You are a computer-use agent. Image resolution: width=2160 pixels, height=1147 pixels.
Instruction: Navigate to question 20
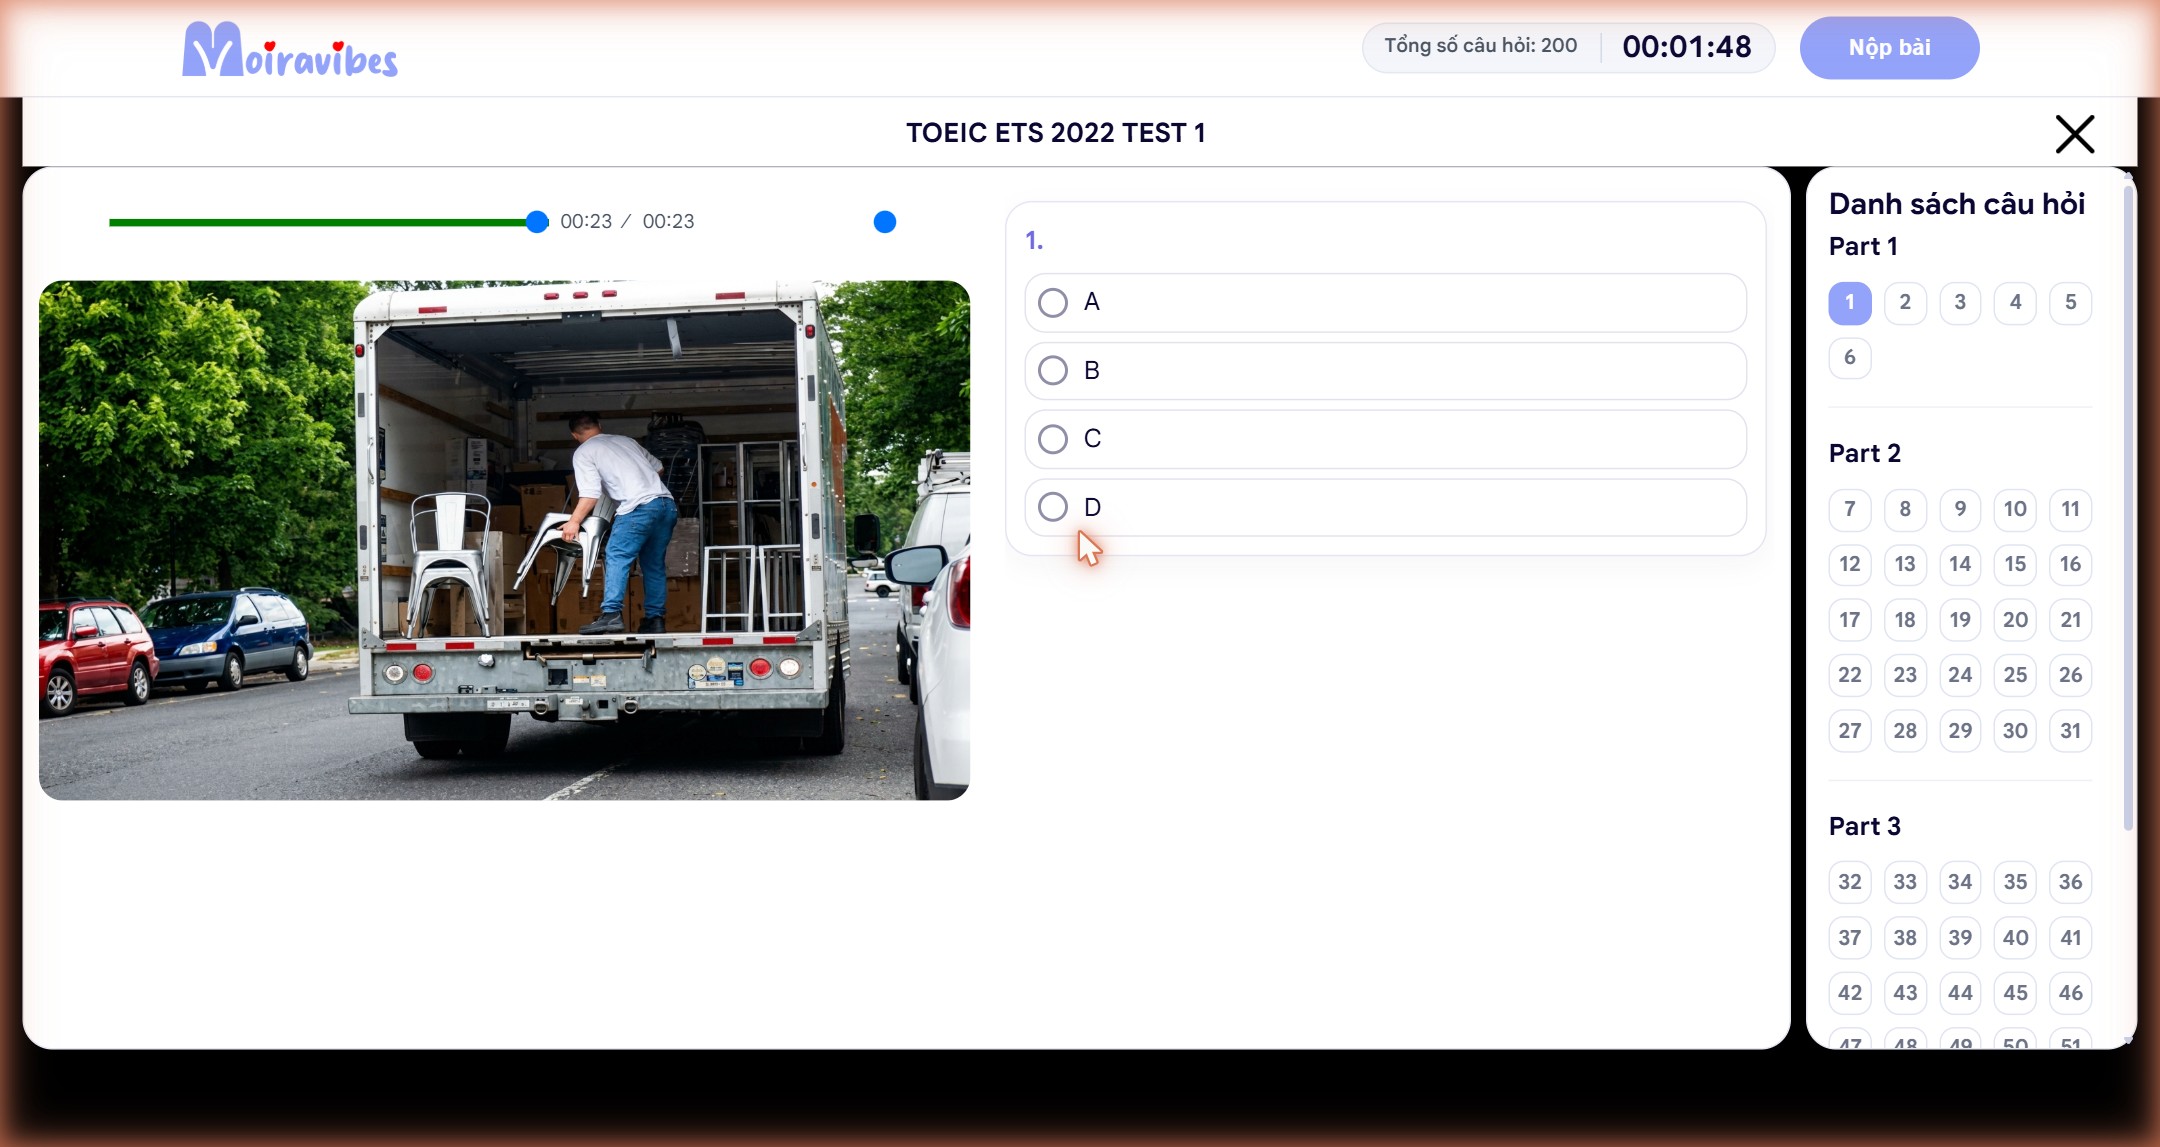coord(2015,620)
